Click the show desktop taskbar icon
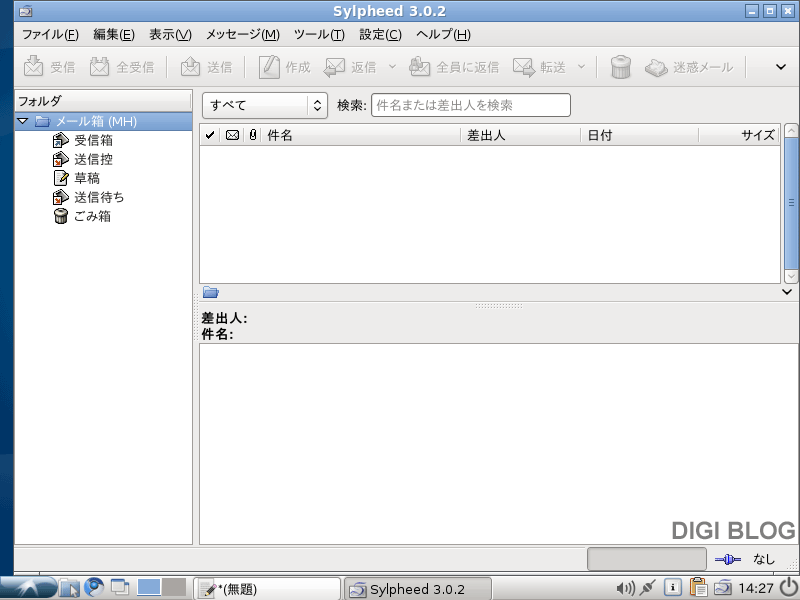 pos(120,587)
